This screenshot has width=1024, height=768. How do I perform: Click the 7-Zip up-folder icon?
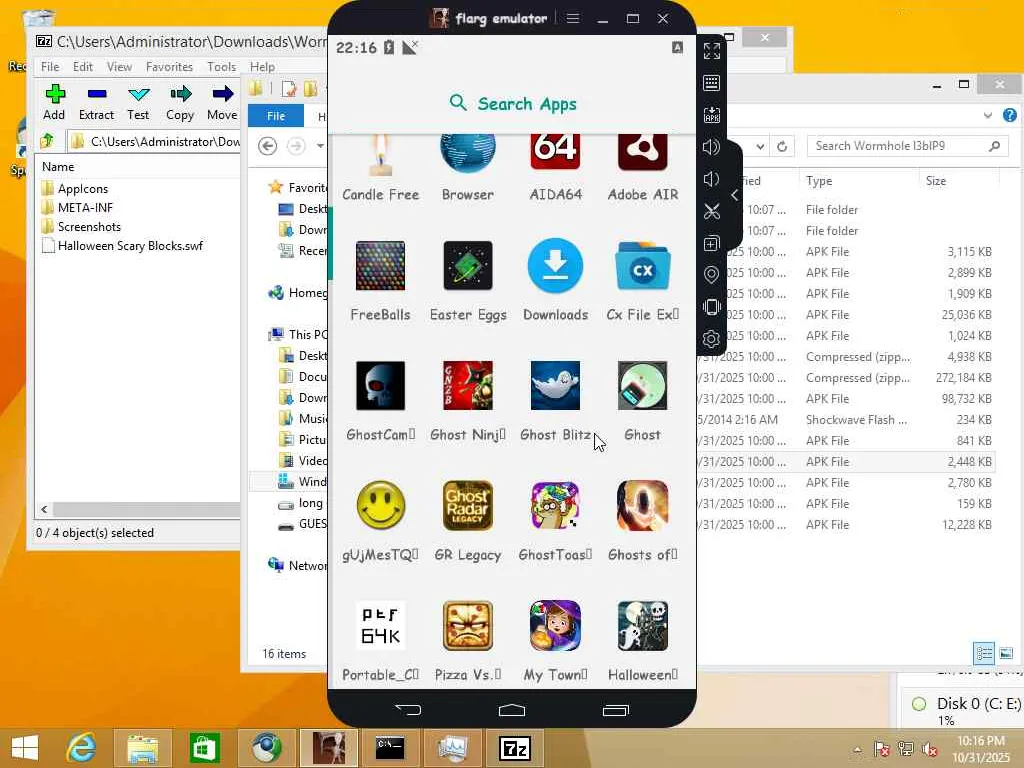click(47, 140)
